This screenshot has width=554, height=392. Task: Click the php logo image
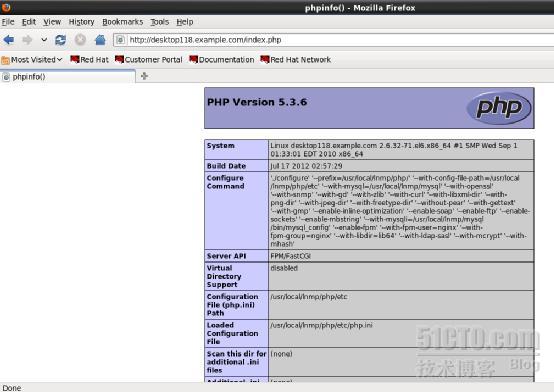499,108
